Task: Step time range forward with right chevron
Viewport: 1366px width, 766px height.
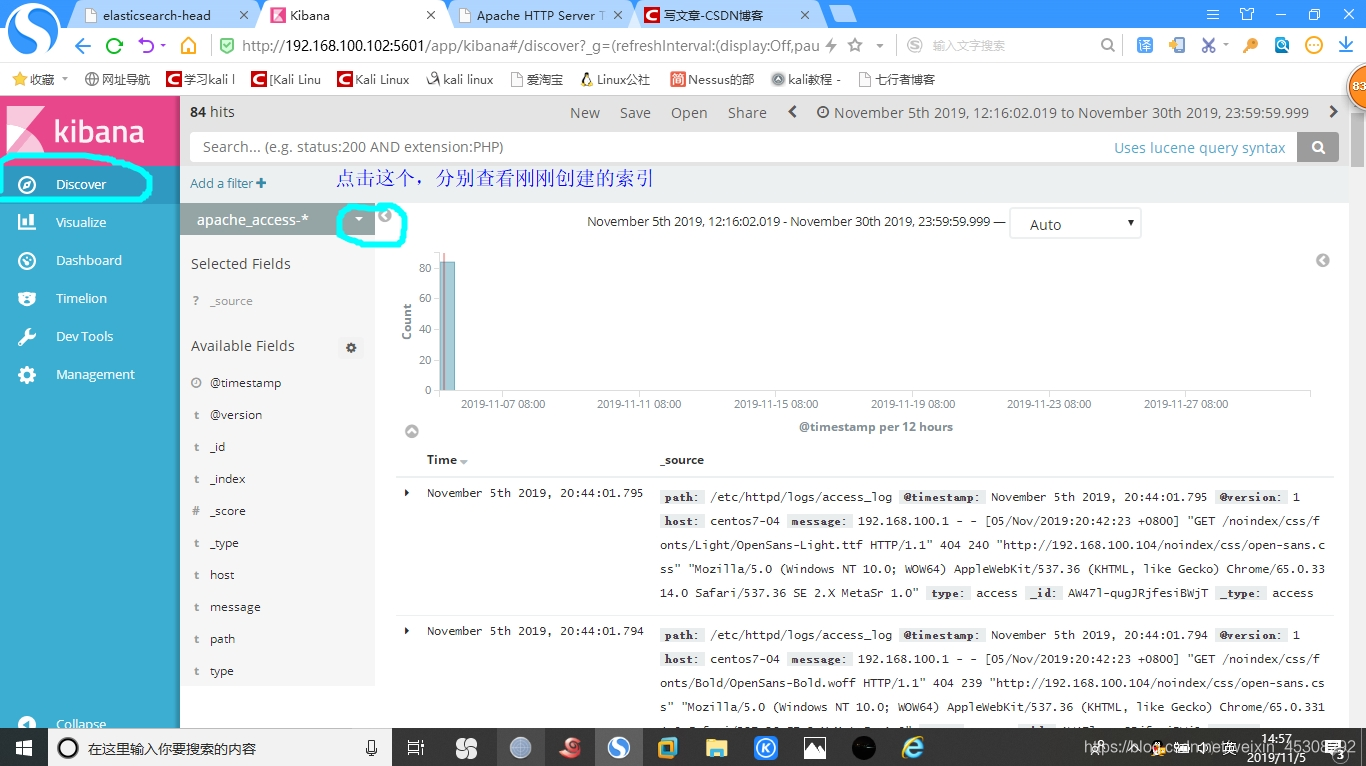Action: point(1333,112)
